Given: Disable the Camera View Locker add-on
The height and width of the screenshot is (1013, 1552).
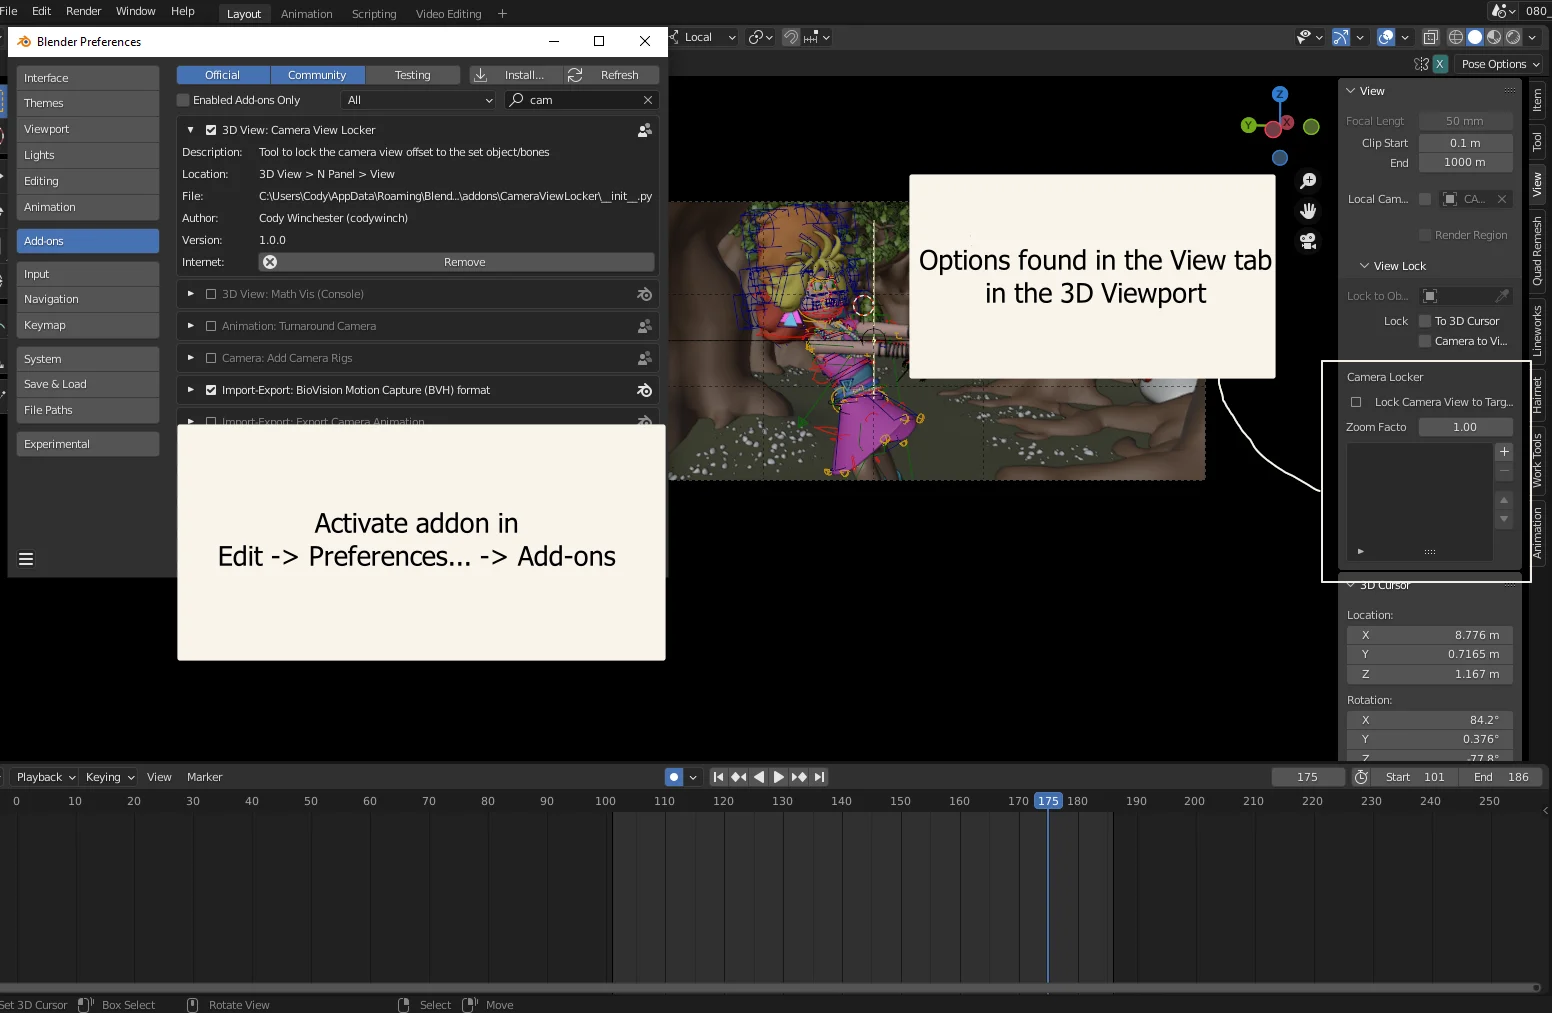Looking at the screenshot, I should (x=211, y=130).
